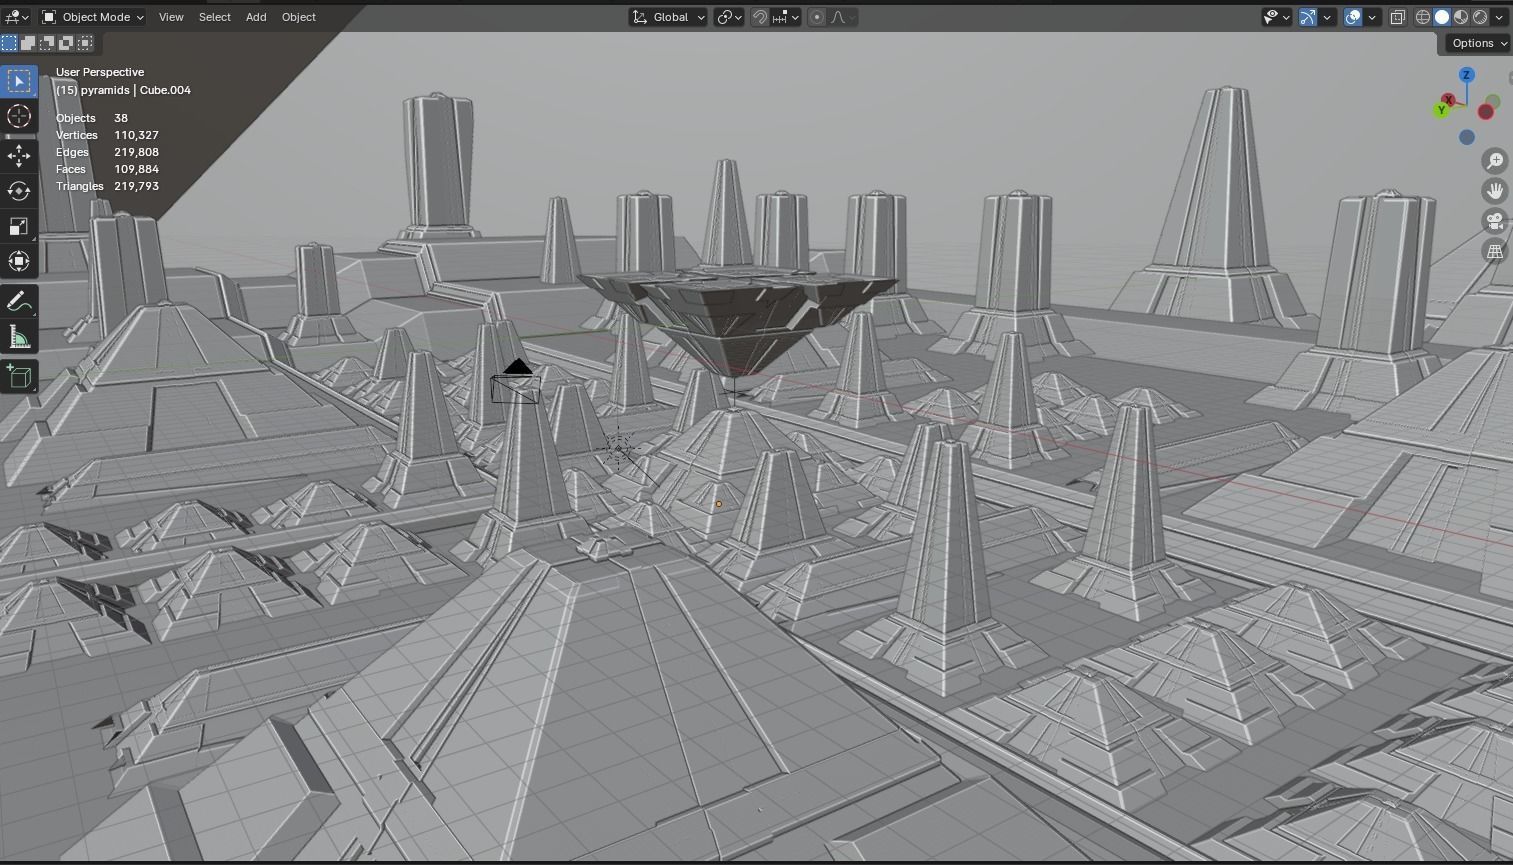Open the gizmo settings dropdown arrow
This screenshot has width=1513, height=865.
point(1327,17)
